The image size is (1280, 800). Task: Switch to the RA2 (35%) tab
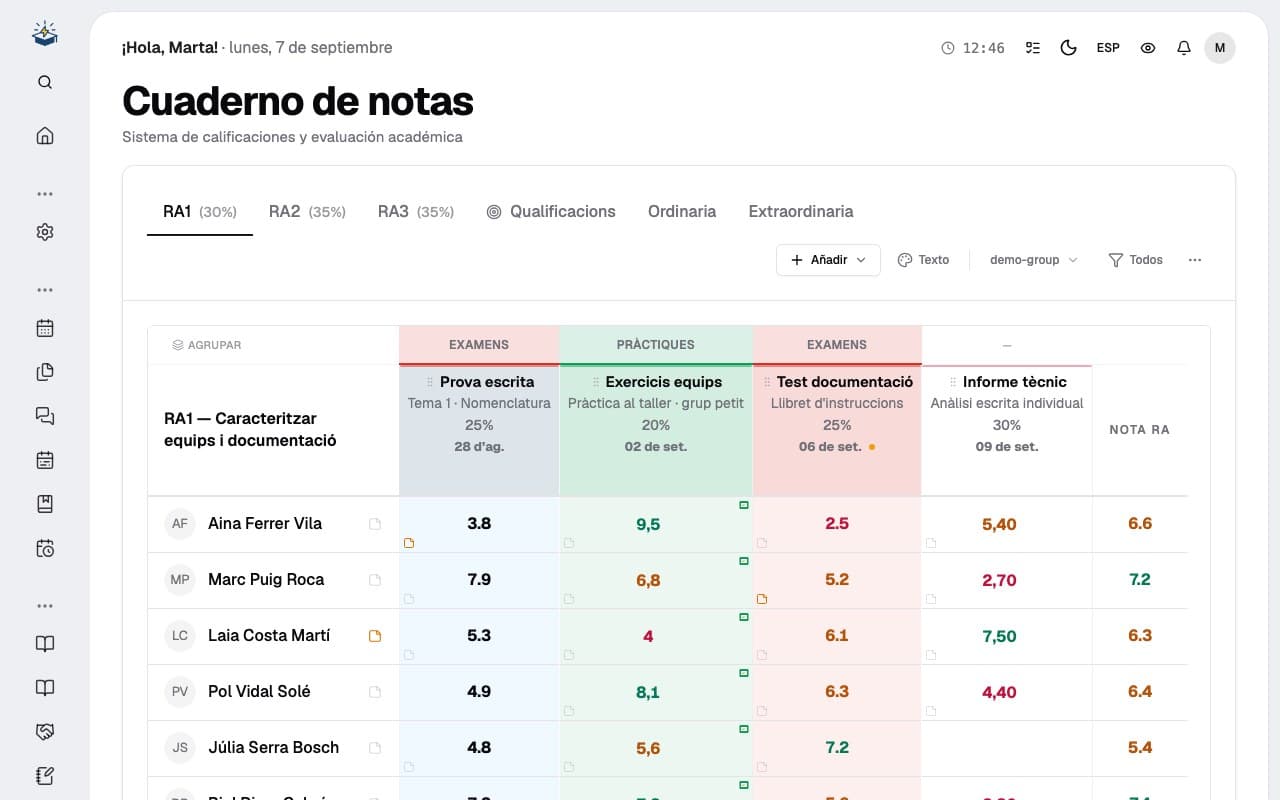307,212
